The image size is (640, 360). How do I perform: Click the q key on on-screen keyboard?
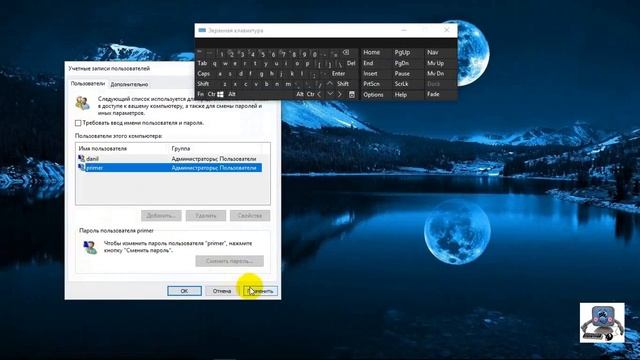pos(214,64)
